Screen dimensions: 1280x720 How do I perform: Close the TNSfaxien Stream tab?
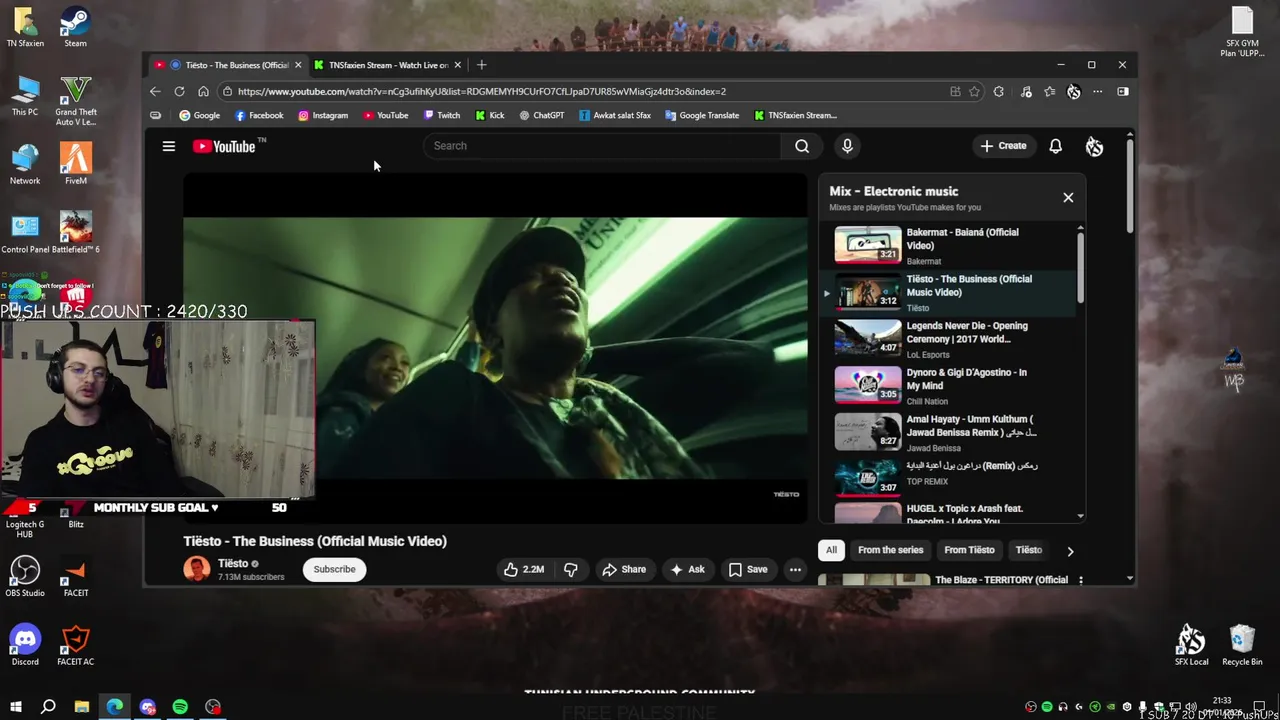coord(458,65)
